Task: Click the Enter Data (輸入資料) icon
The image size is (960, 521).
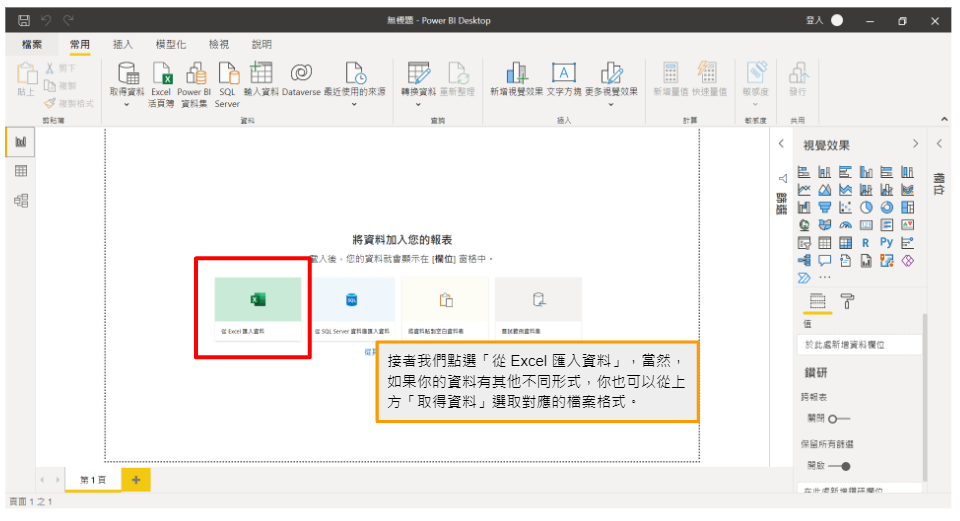Action: pyautogui.click(x=261, y=73)
